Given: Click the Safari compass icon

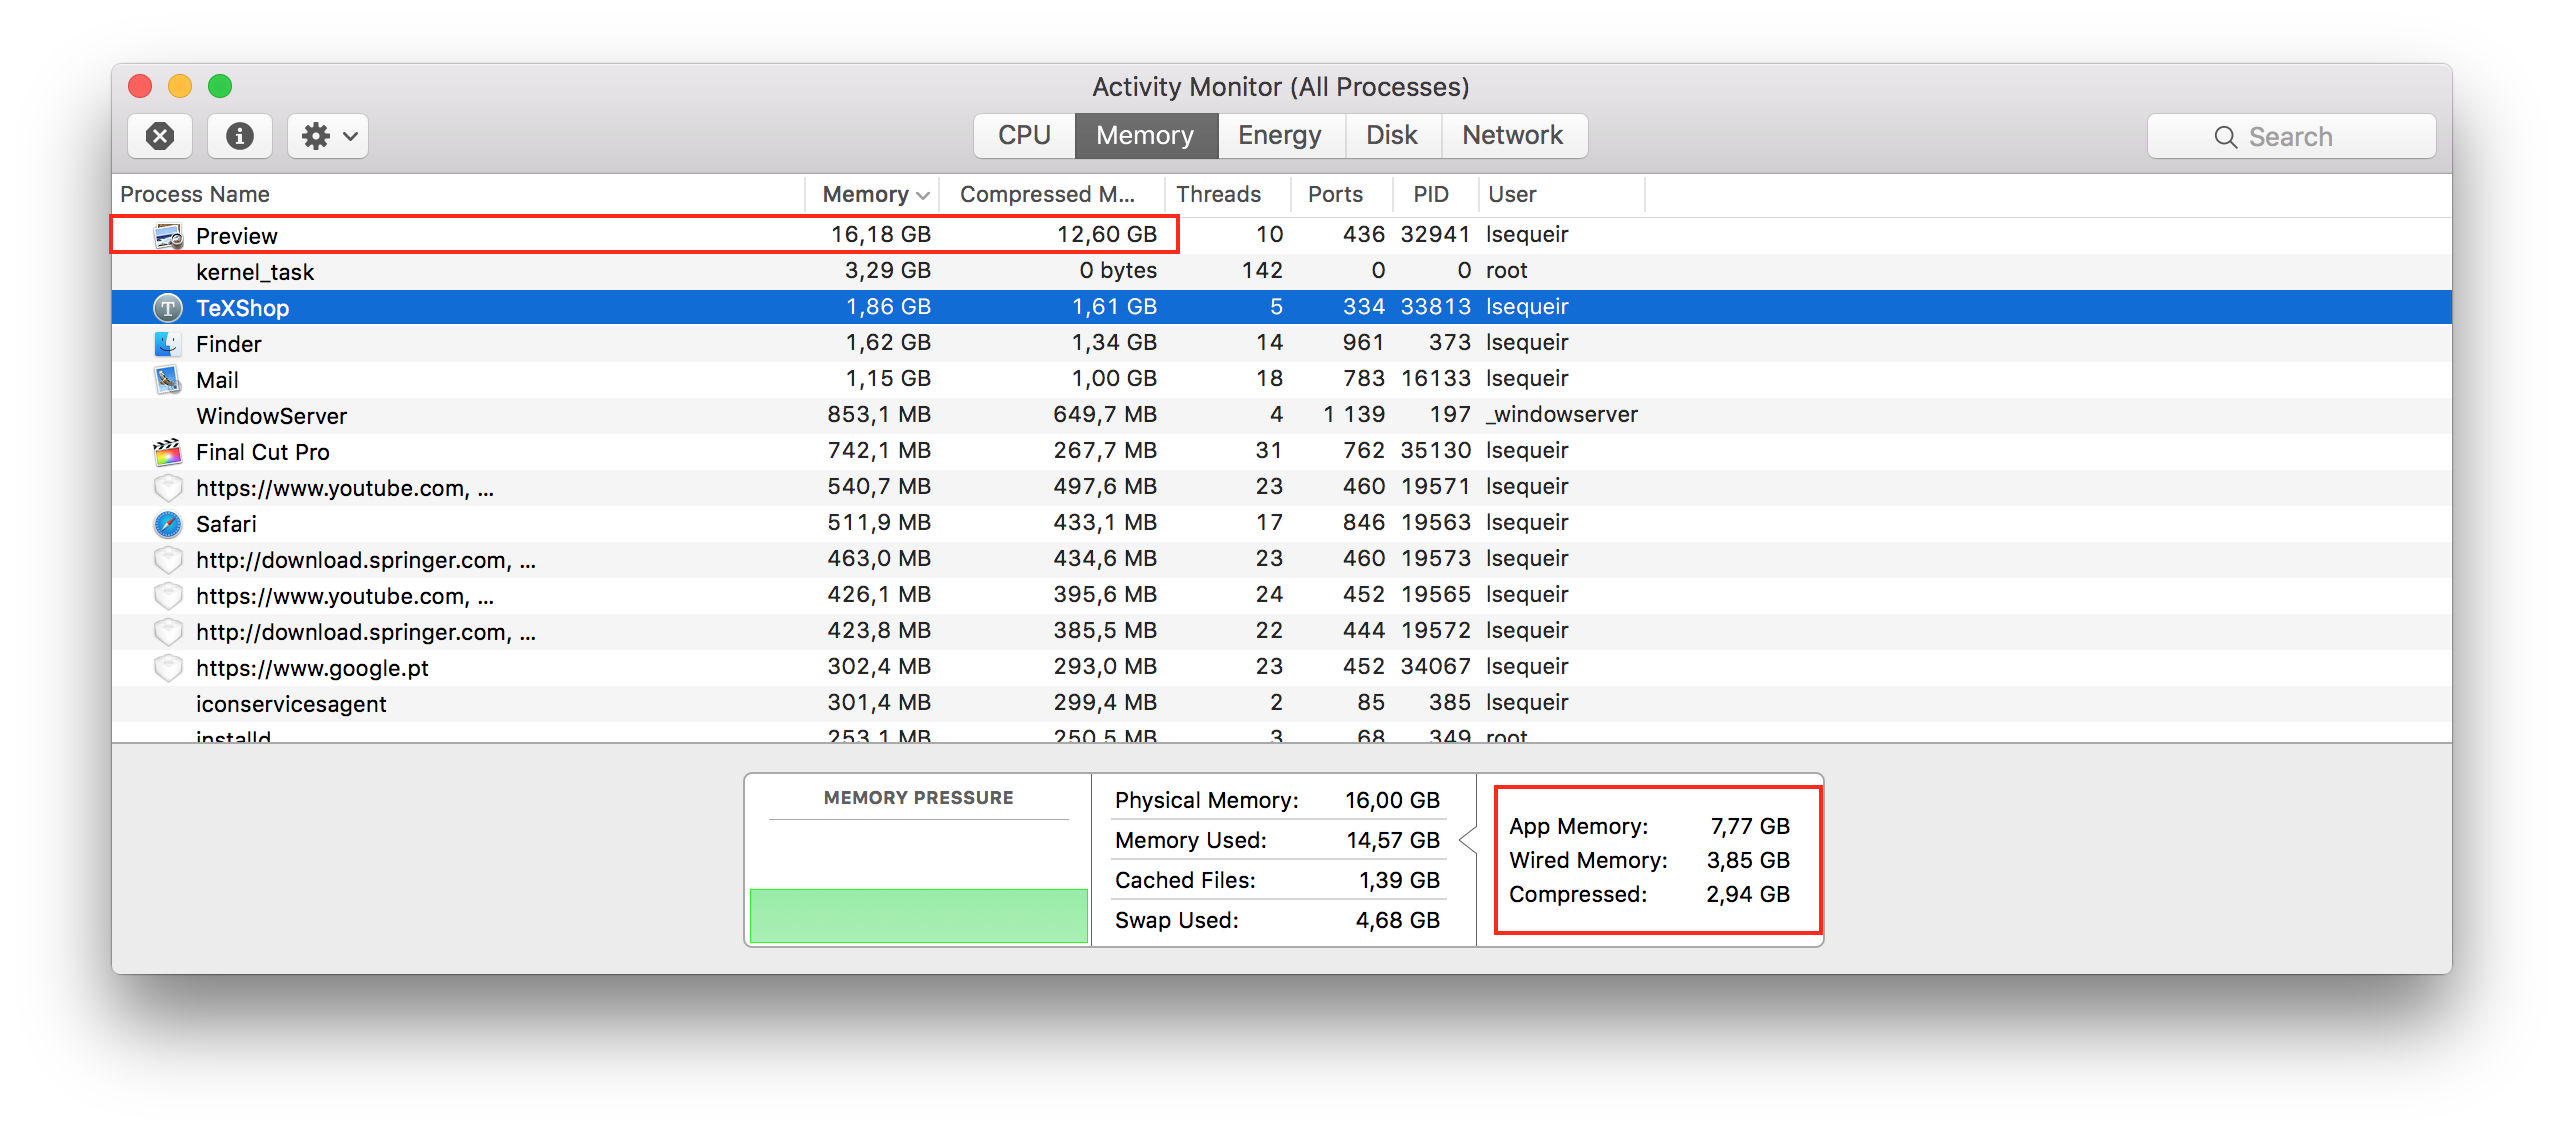Looking at the screenshot, I should click(168, 524).
